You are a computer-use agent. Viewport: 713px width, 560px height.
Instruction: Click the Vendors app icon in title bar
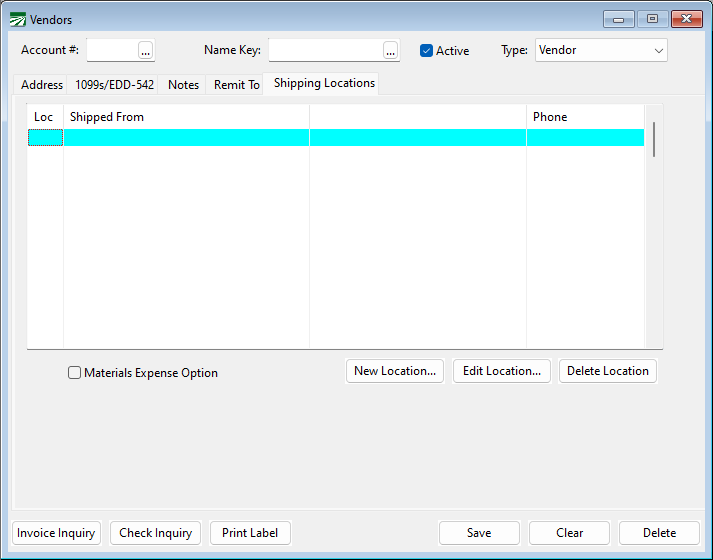[18, 19]
